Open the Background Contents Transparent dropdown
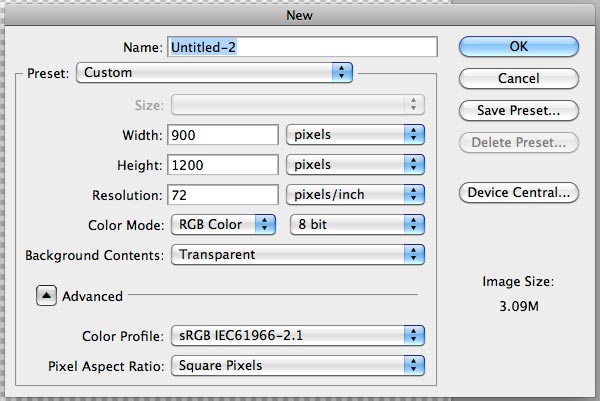 click(298, 254)
